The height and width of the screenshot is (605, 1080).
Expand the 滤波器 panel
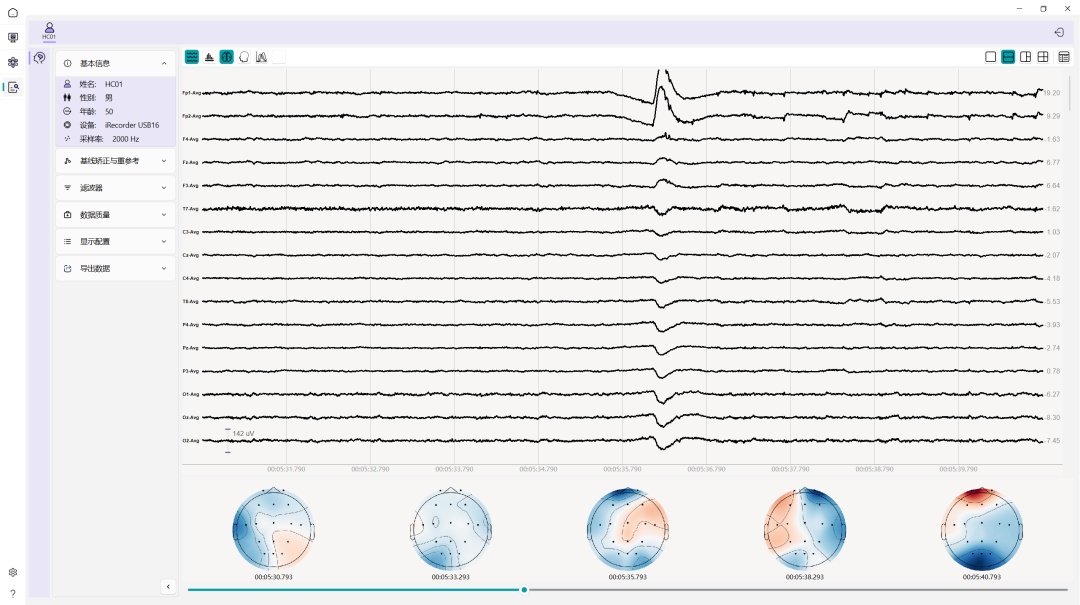(x=115, y=187)
